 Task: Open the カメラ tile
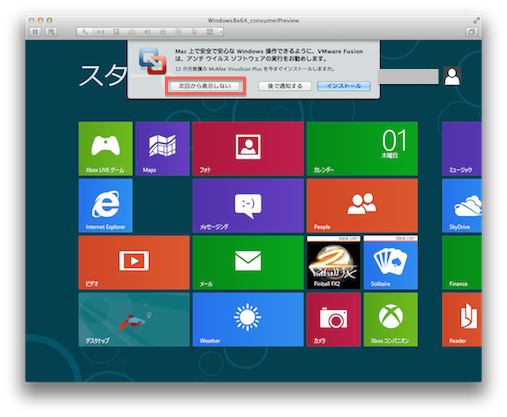[x=334, y=320]
